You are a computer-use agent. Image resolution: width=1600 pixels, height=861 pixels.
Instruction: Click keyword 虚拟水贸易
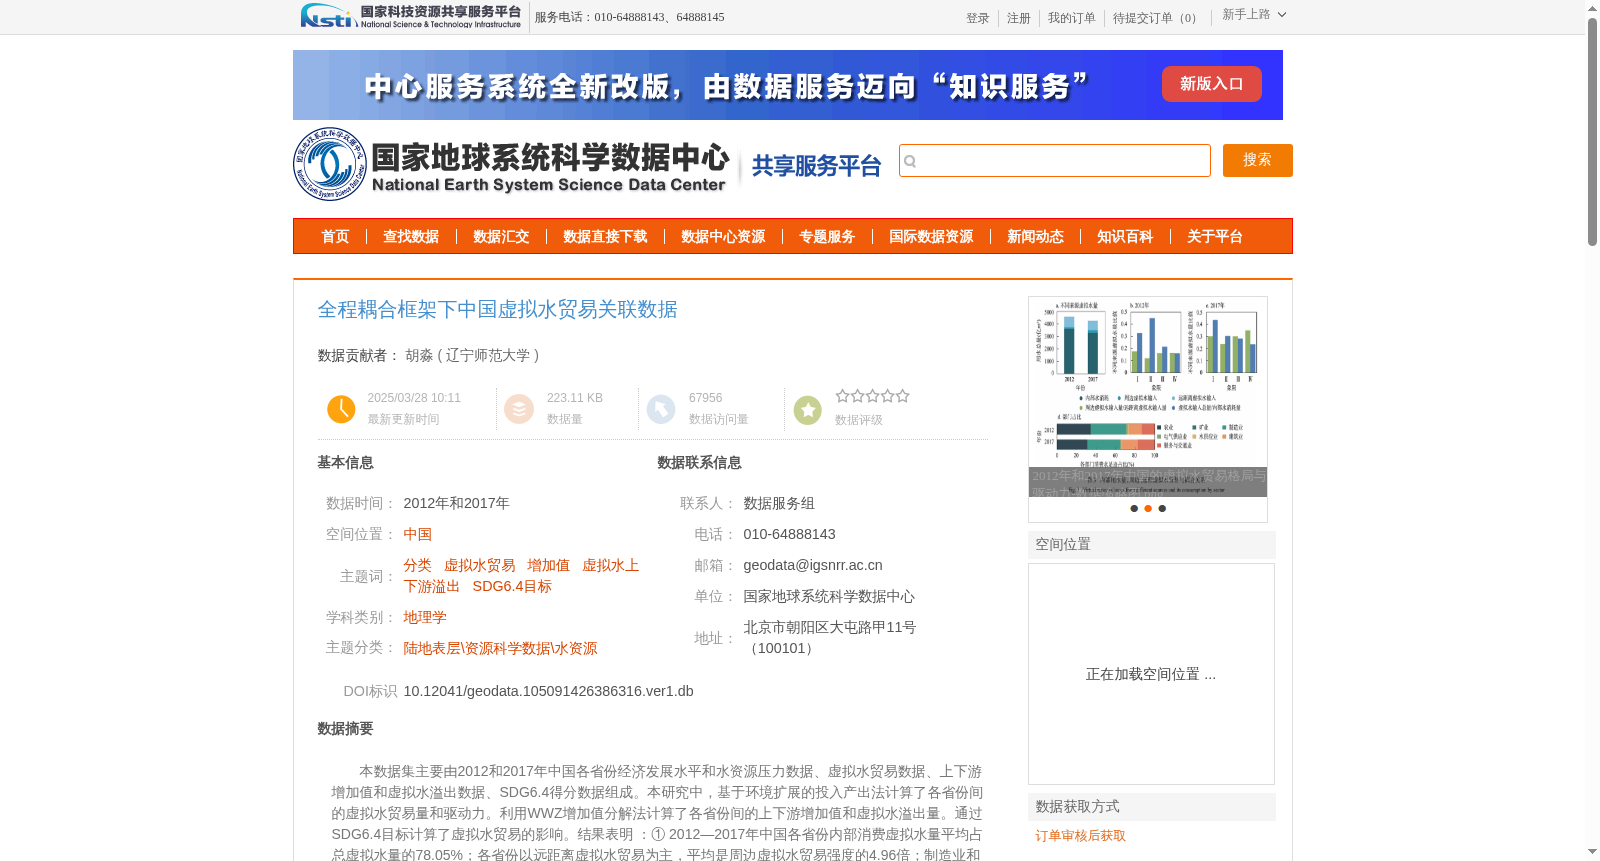[480, 565]
